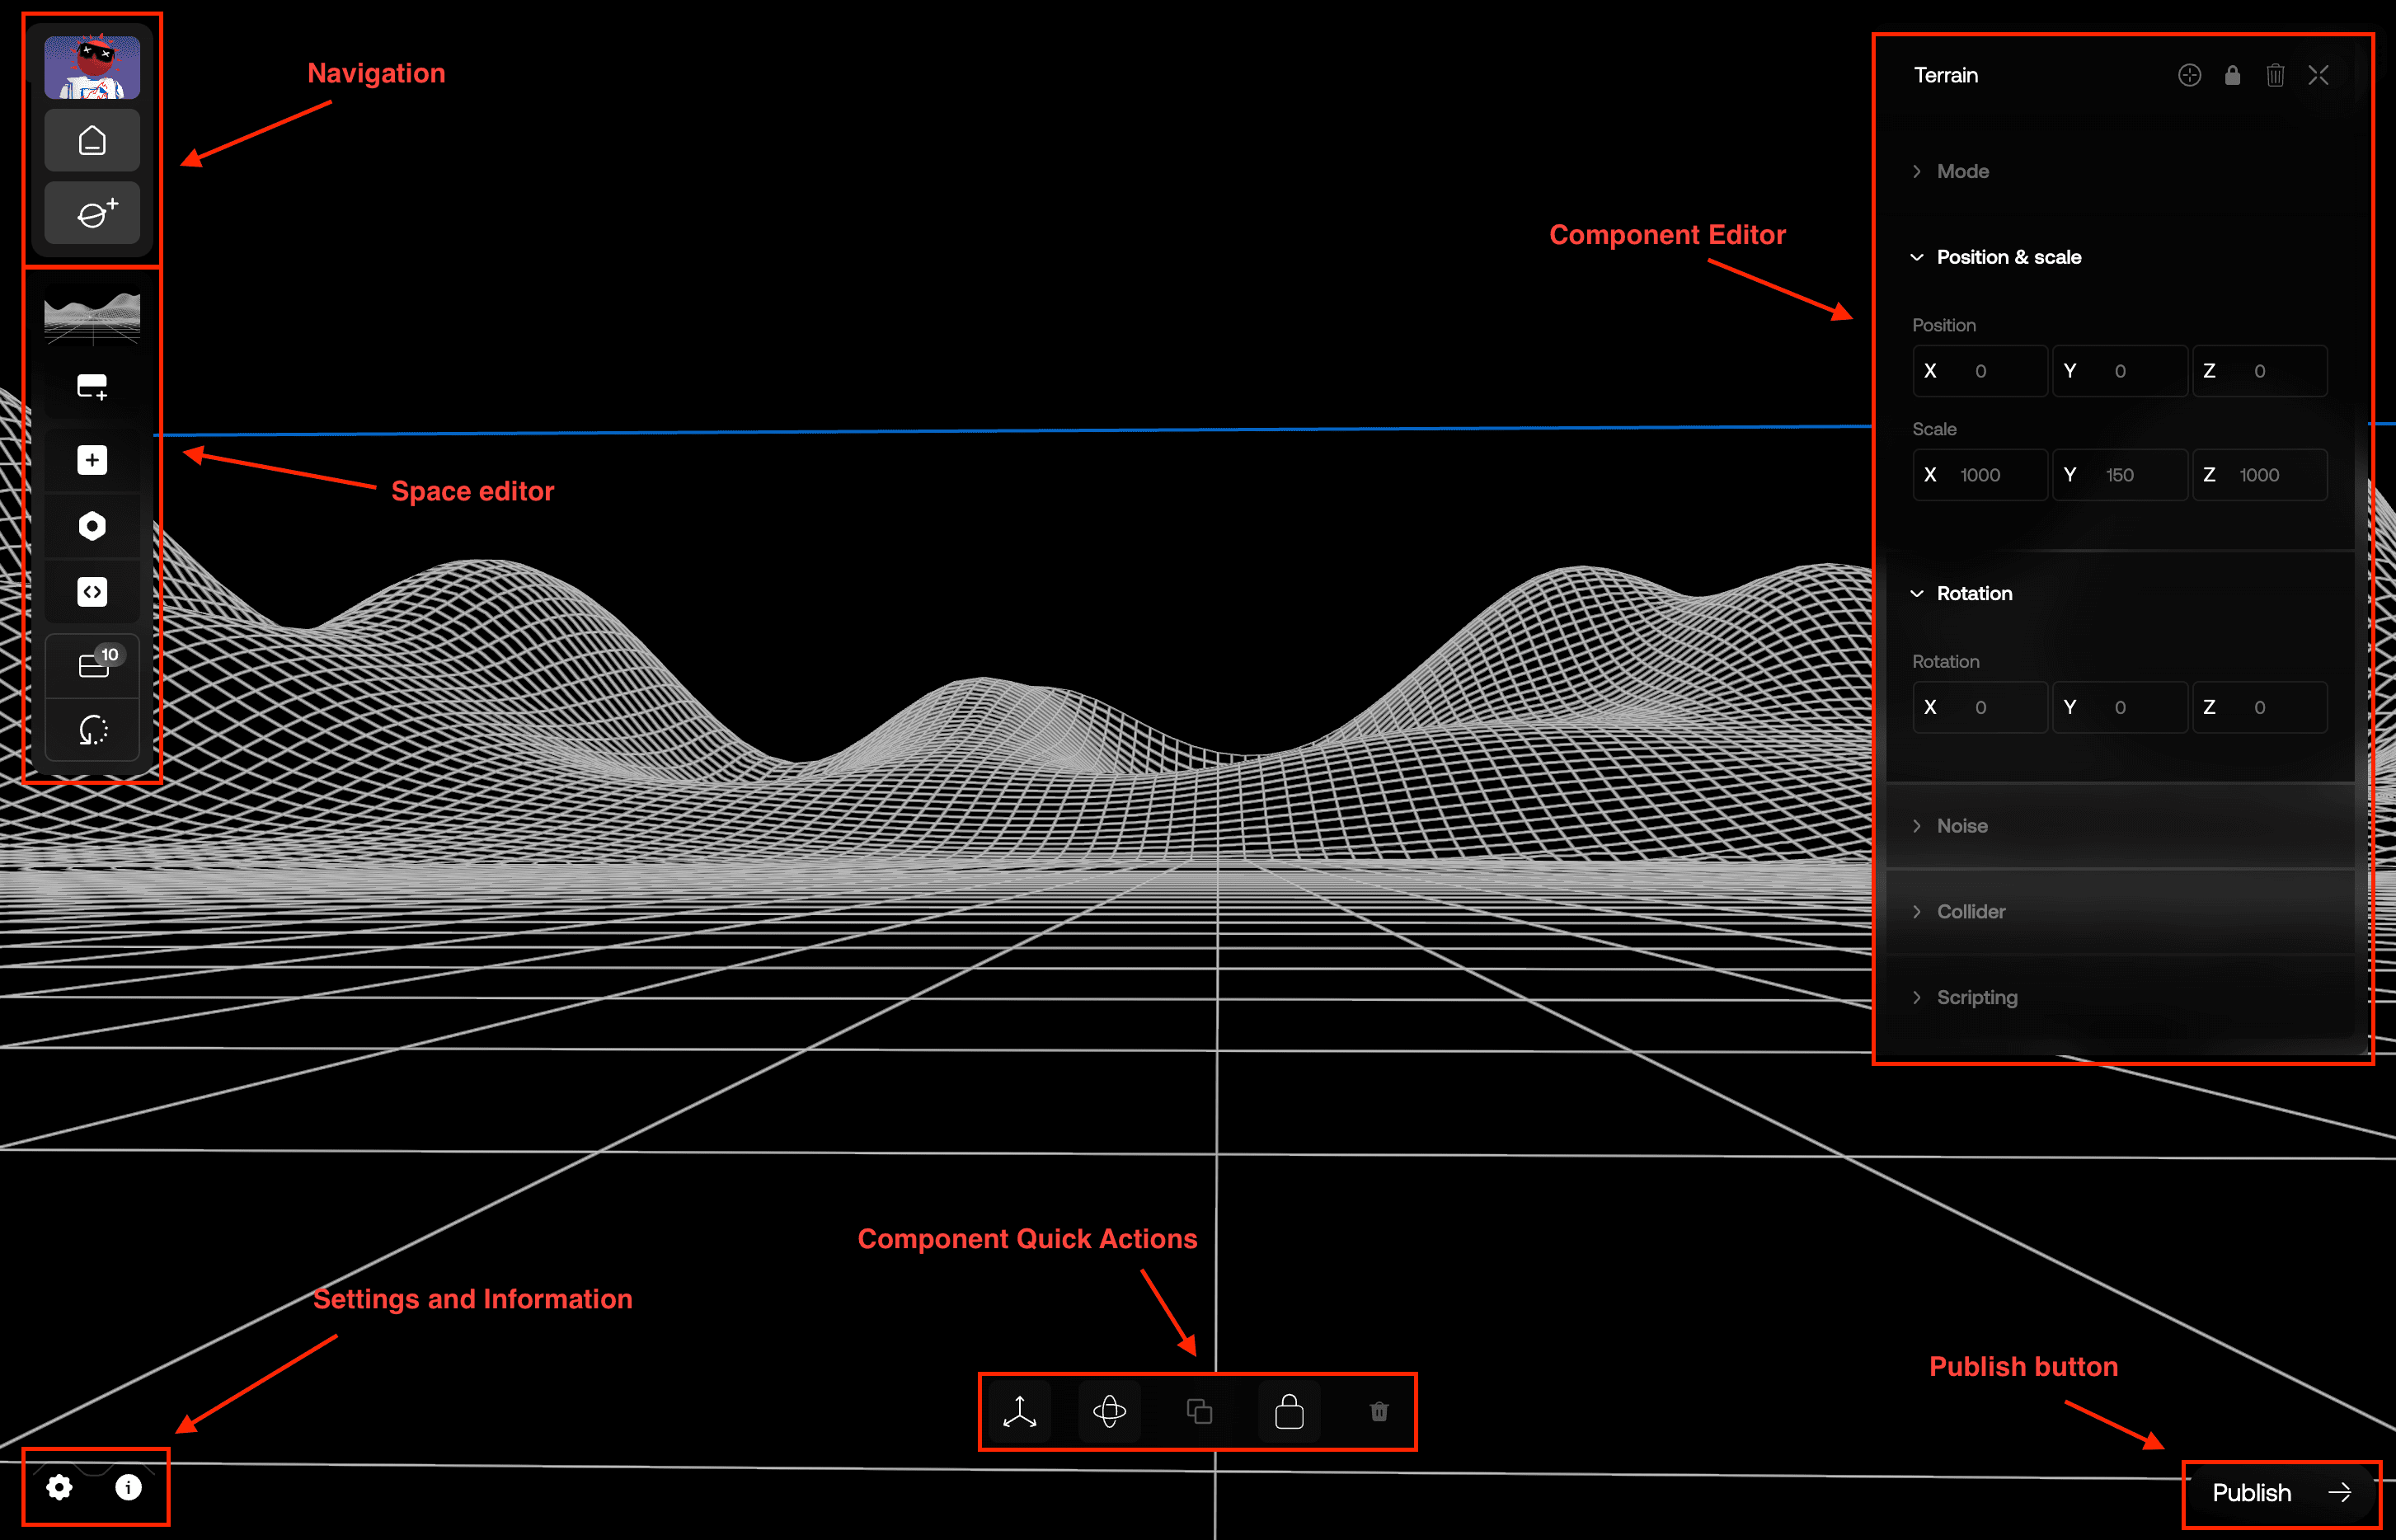The height and width of the screenshot is (1540, 2396).
Task: Click the add section icon in sidebar
Action: click(x=92, y=387)
